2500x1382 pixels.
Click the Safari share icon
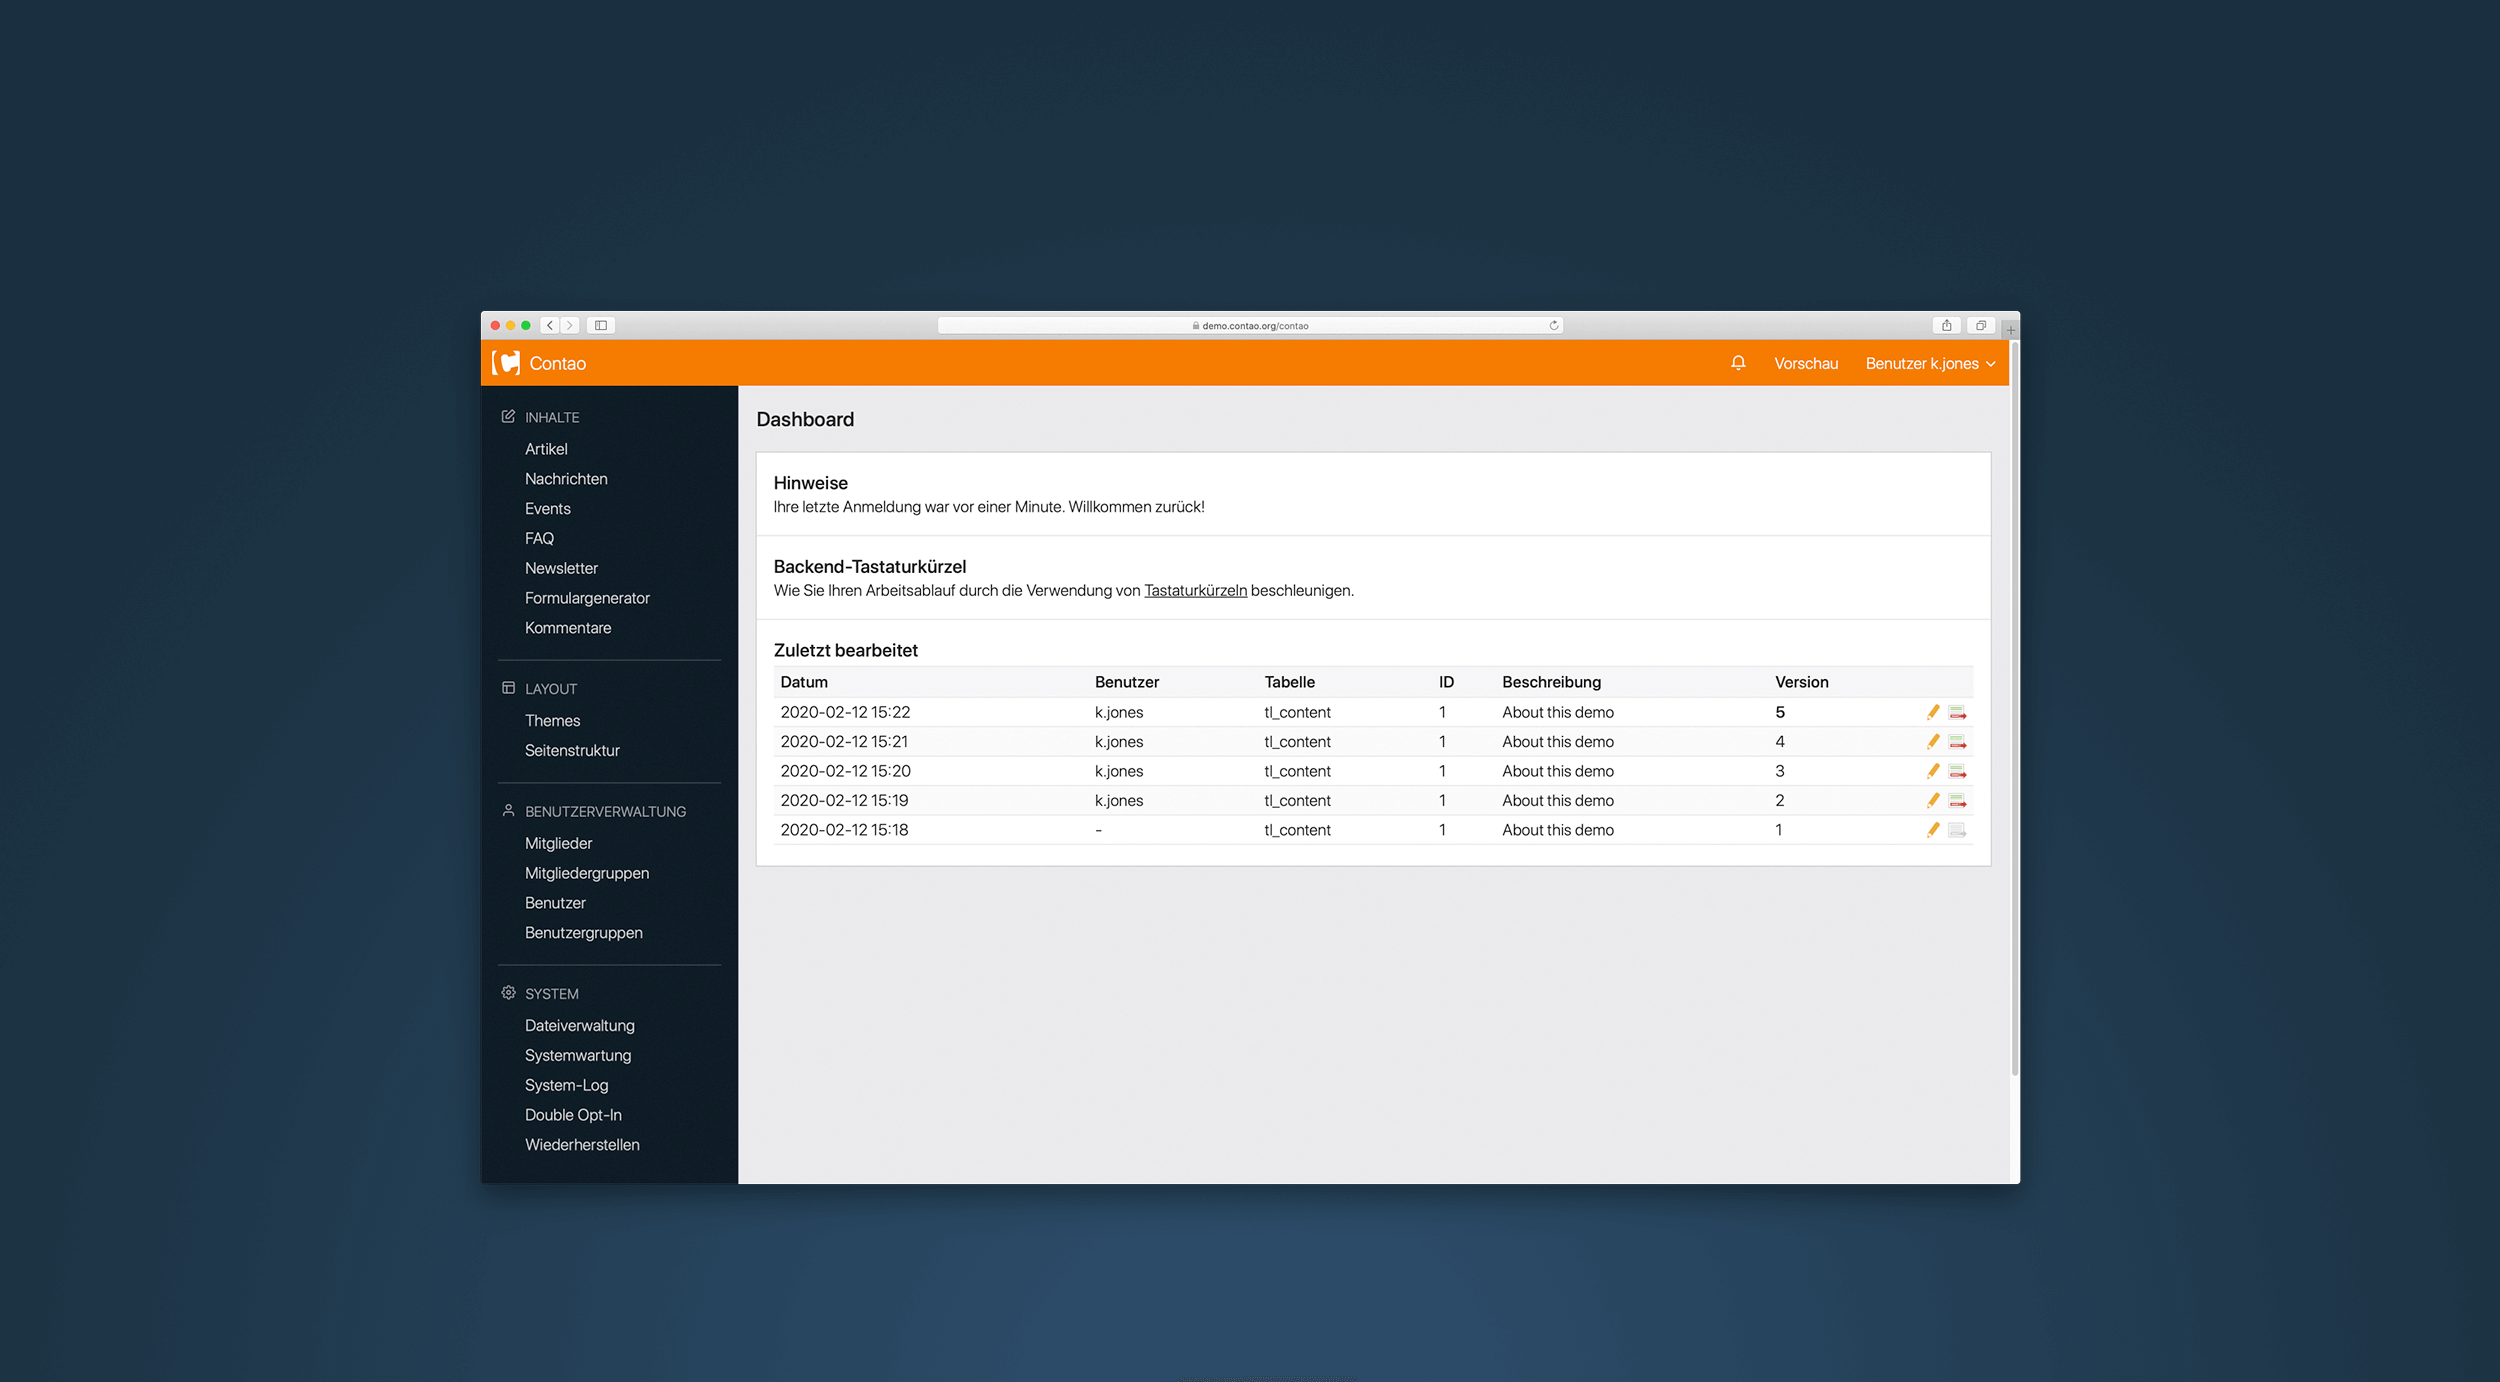(1948, 324)
